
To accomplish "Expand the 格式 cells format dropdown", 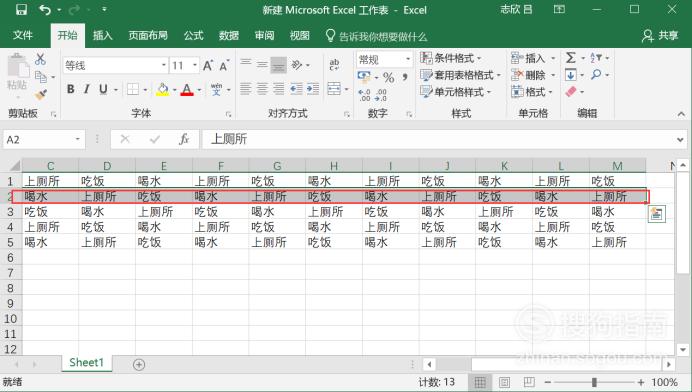I will click(532, 92).
